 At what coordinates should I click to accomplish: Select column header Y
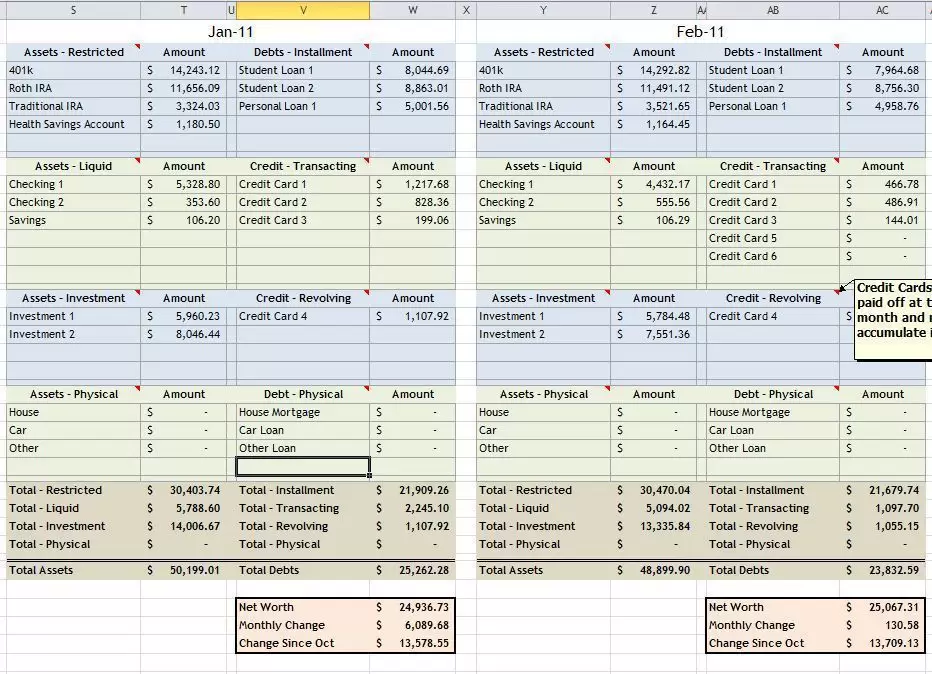coord(543,10)
